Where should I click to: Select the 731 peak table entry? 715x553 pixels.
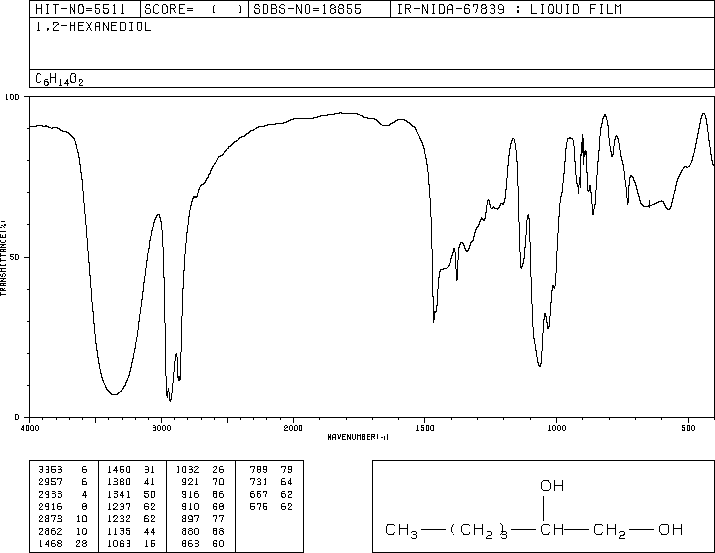coord(271,481)
